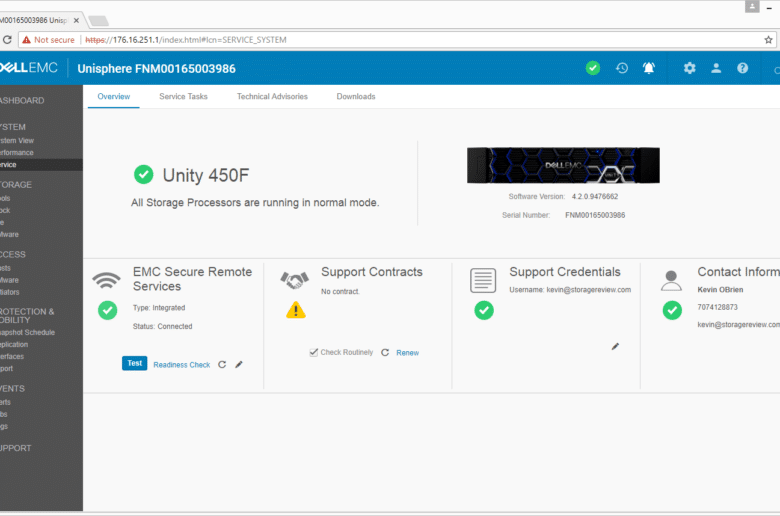This screenshot has width=780, height=516.
Task: Click the Renew contract link
Action: pos(407,353)
